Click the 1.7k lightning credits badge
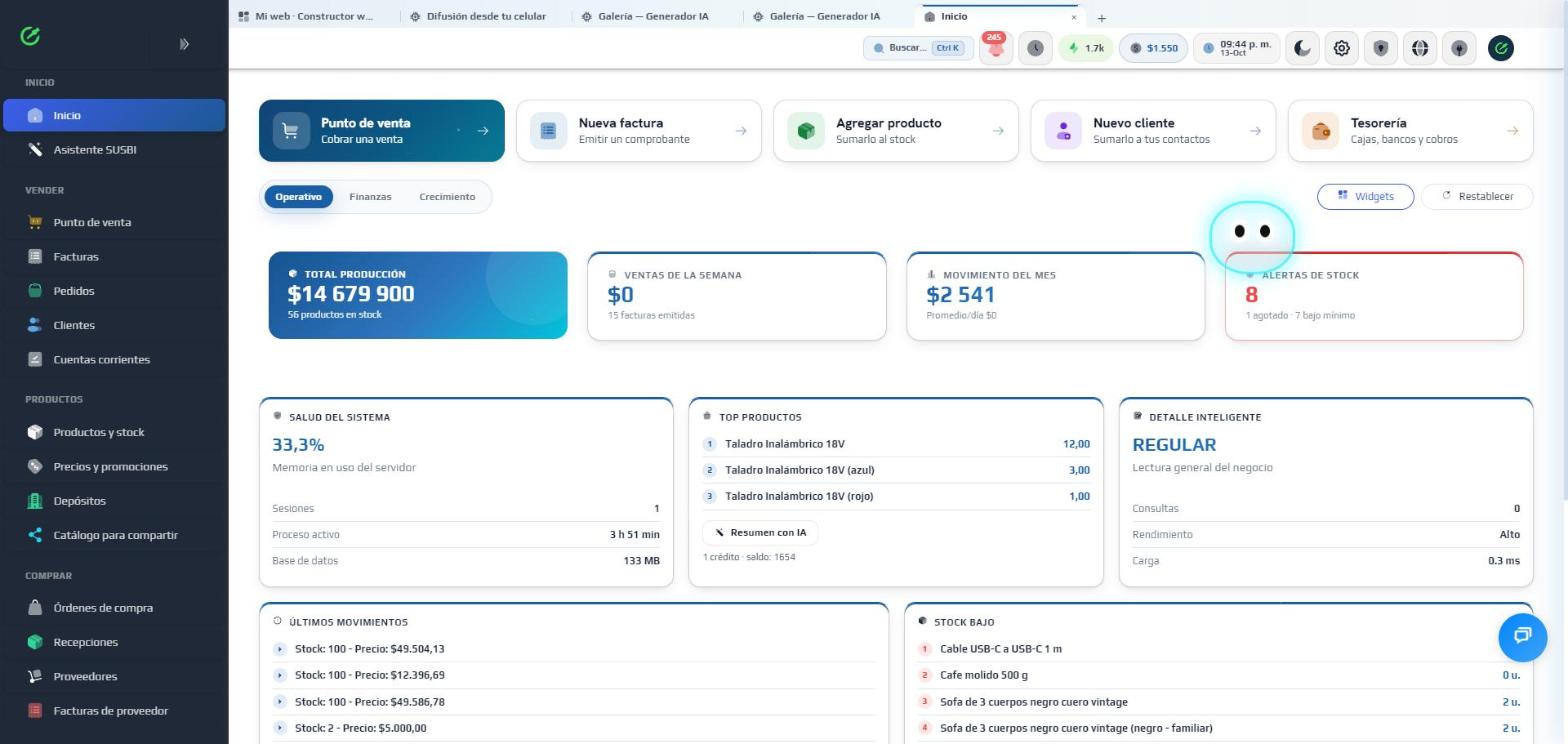This screenshot has height=744, width=1568. point(1086,48)
